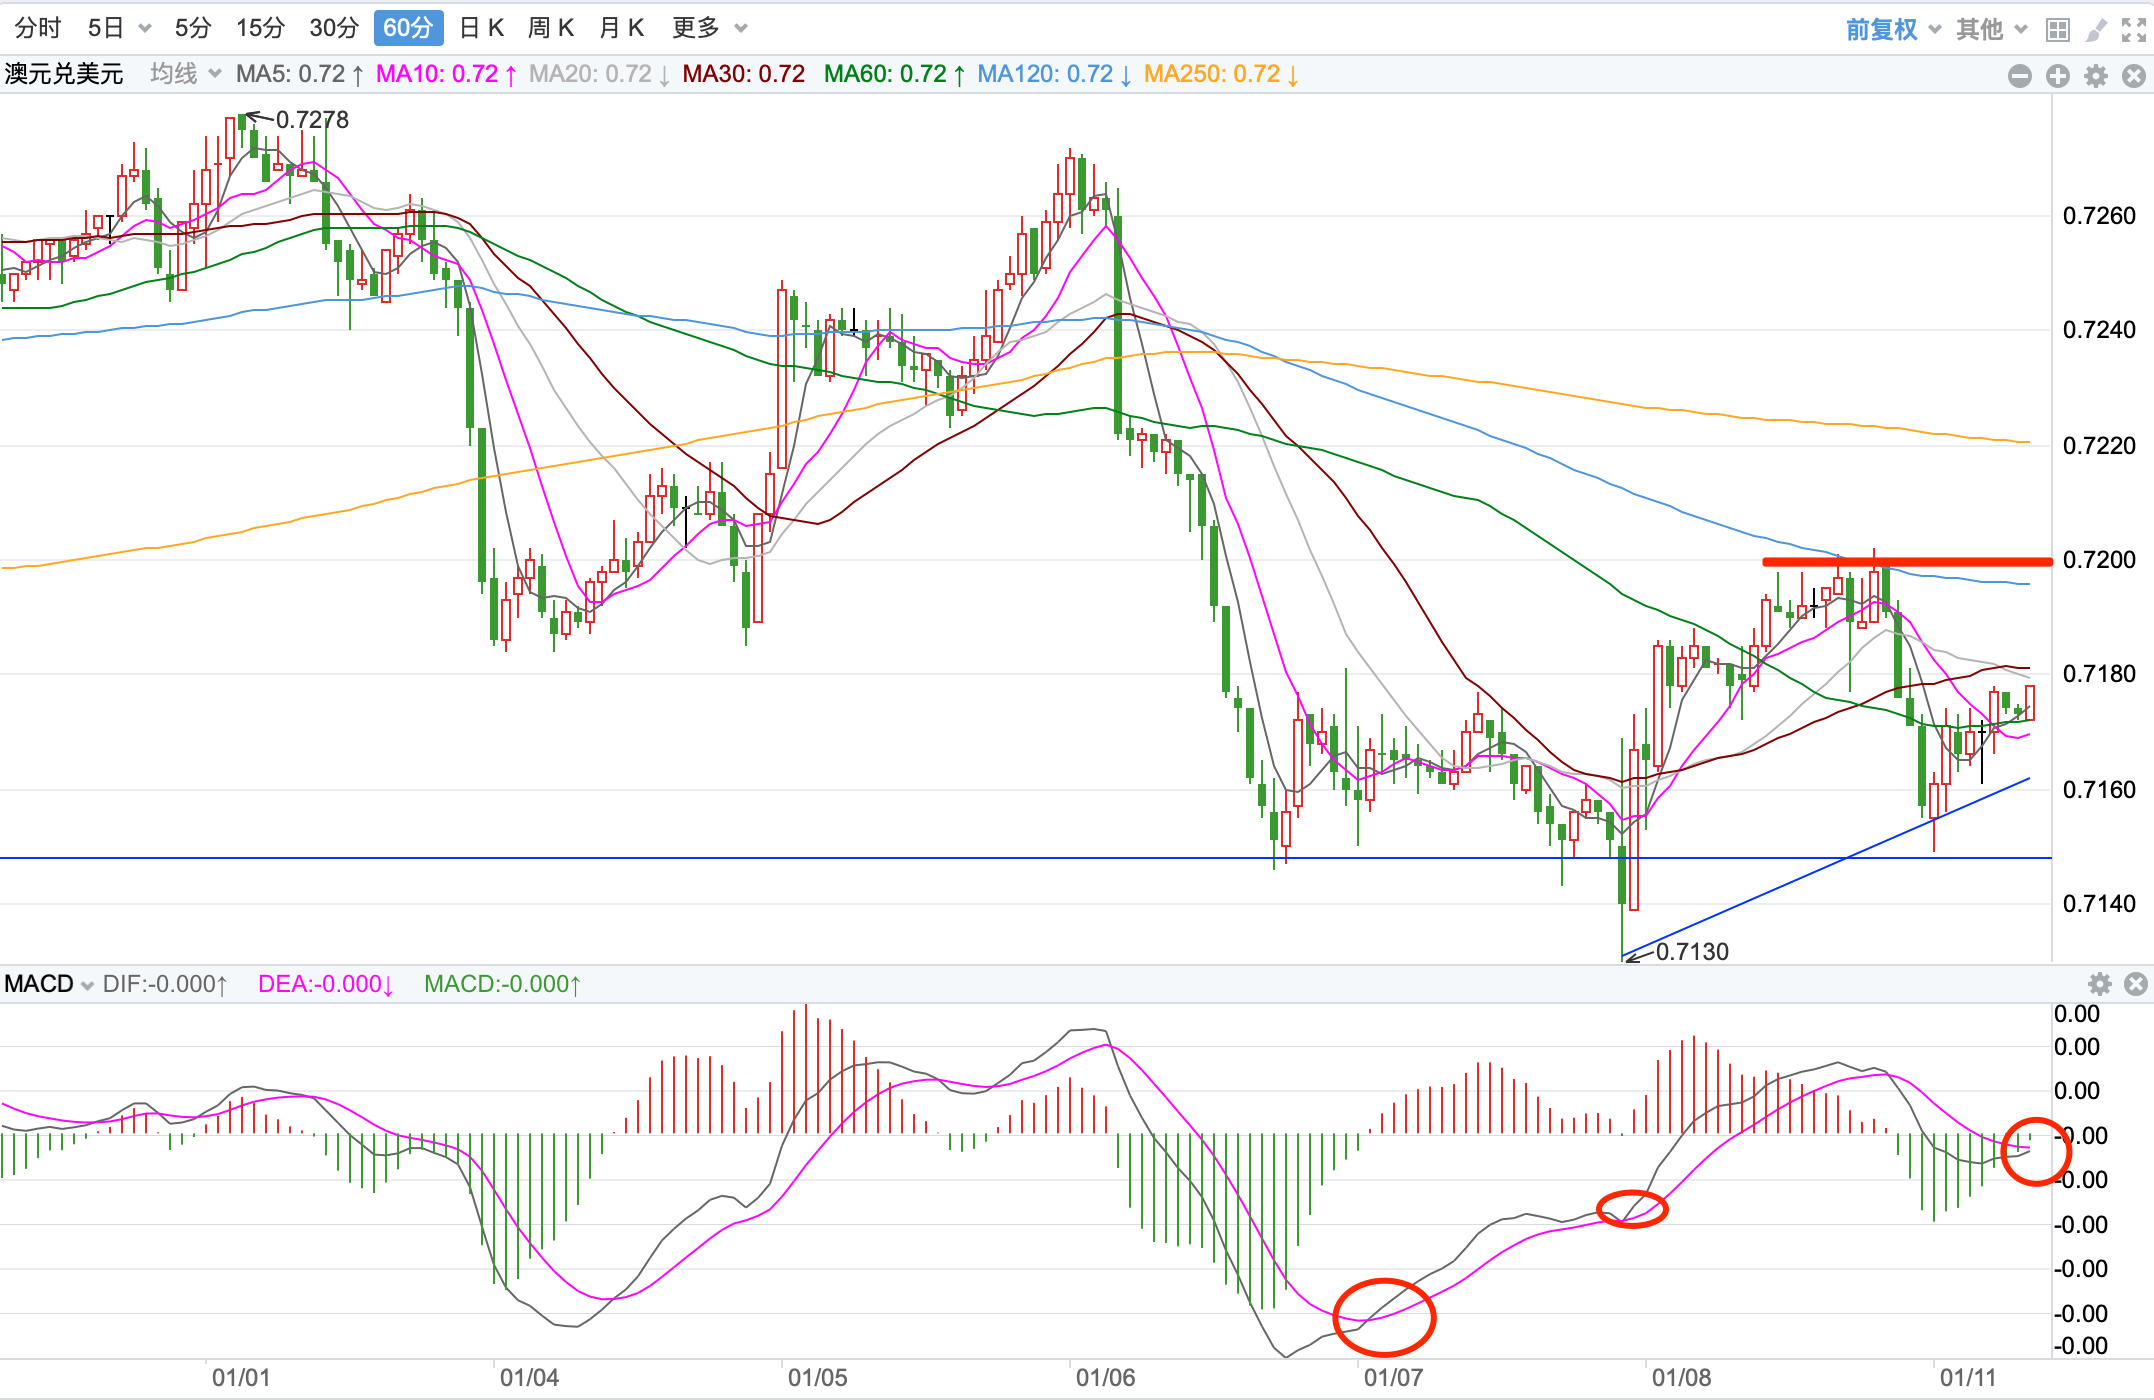This screenshot has height=1400, width=2154.
Task: Click the 01/01 date axis label
Action: [x=241, y=1378]
